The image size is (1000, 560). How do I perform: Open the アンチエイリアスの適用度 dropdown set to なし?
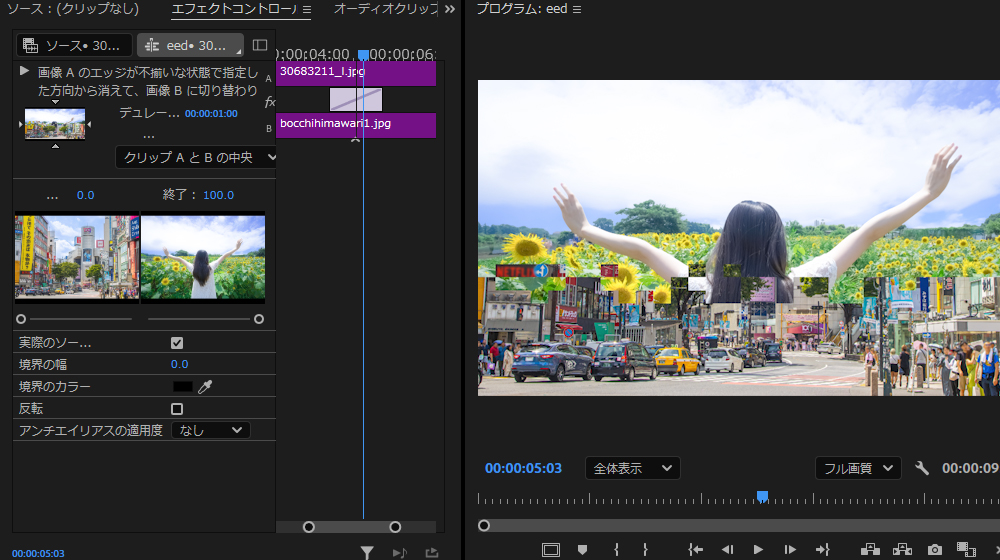click(x=210, y=431)
